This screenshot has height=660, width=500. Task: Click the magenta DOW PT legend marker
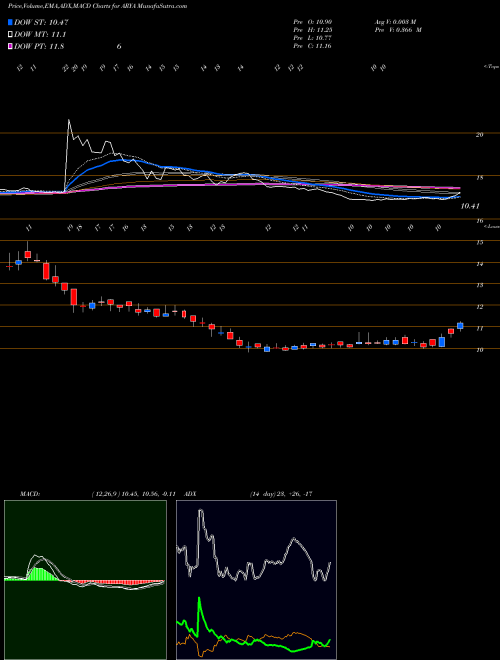pyautogui.click(x=10, y=46)
